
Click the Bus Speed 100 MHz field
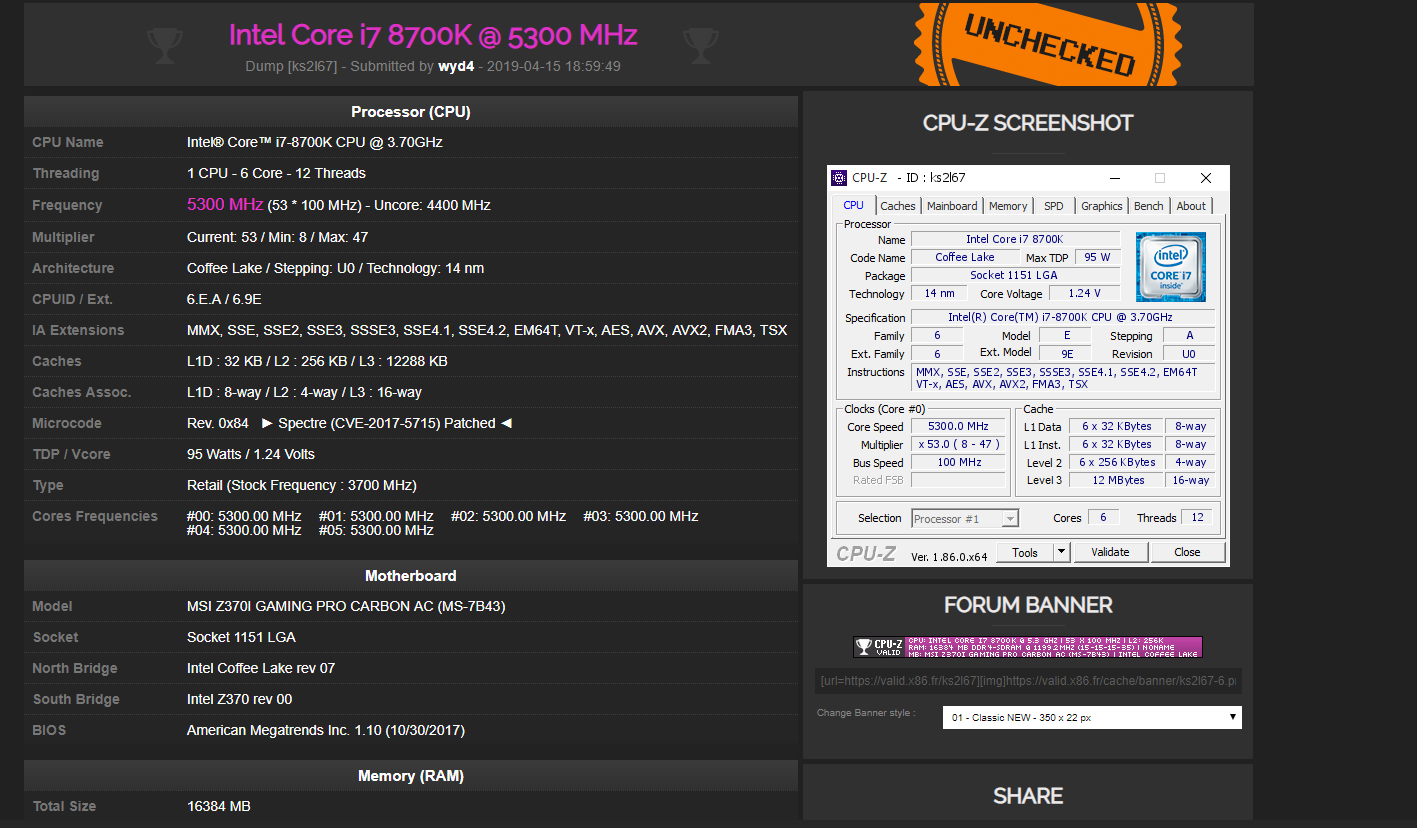958,462
